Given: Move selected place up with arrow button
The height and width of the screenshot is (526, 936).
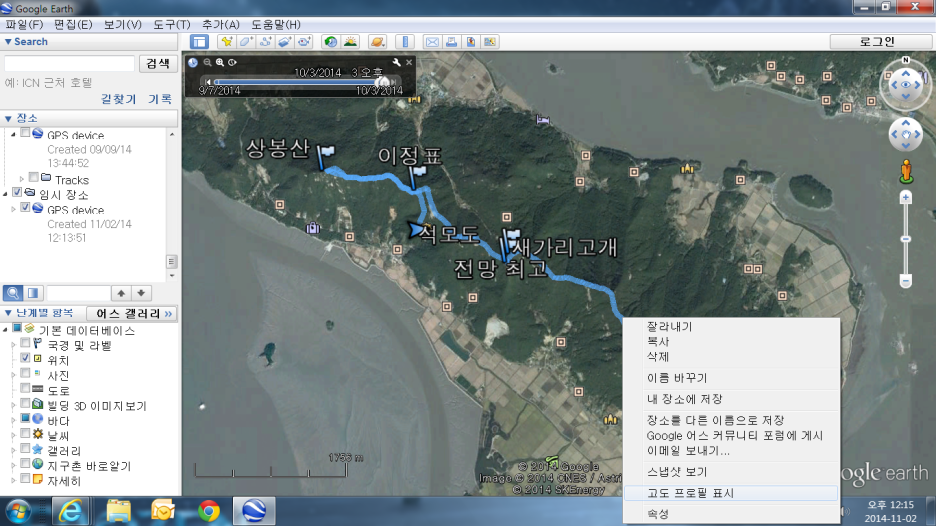Looking at the screenshot, I should [121, 293].
